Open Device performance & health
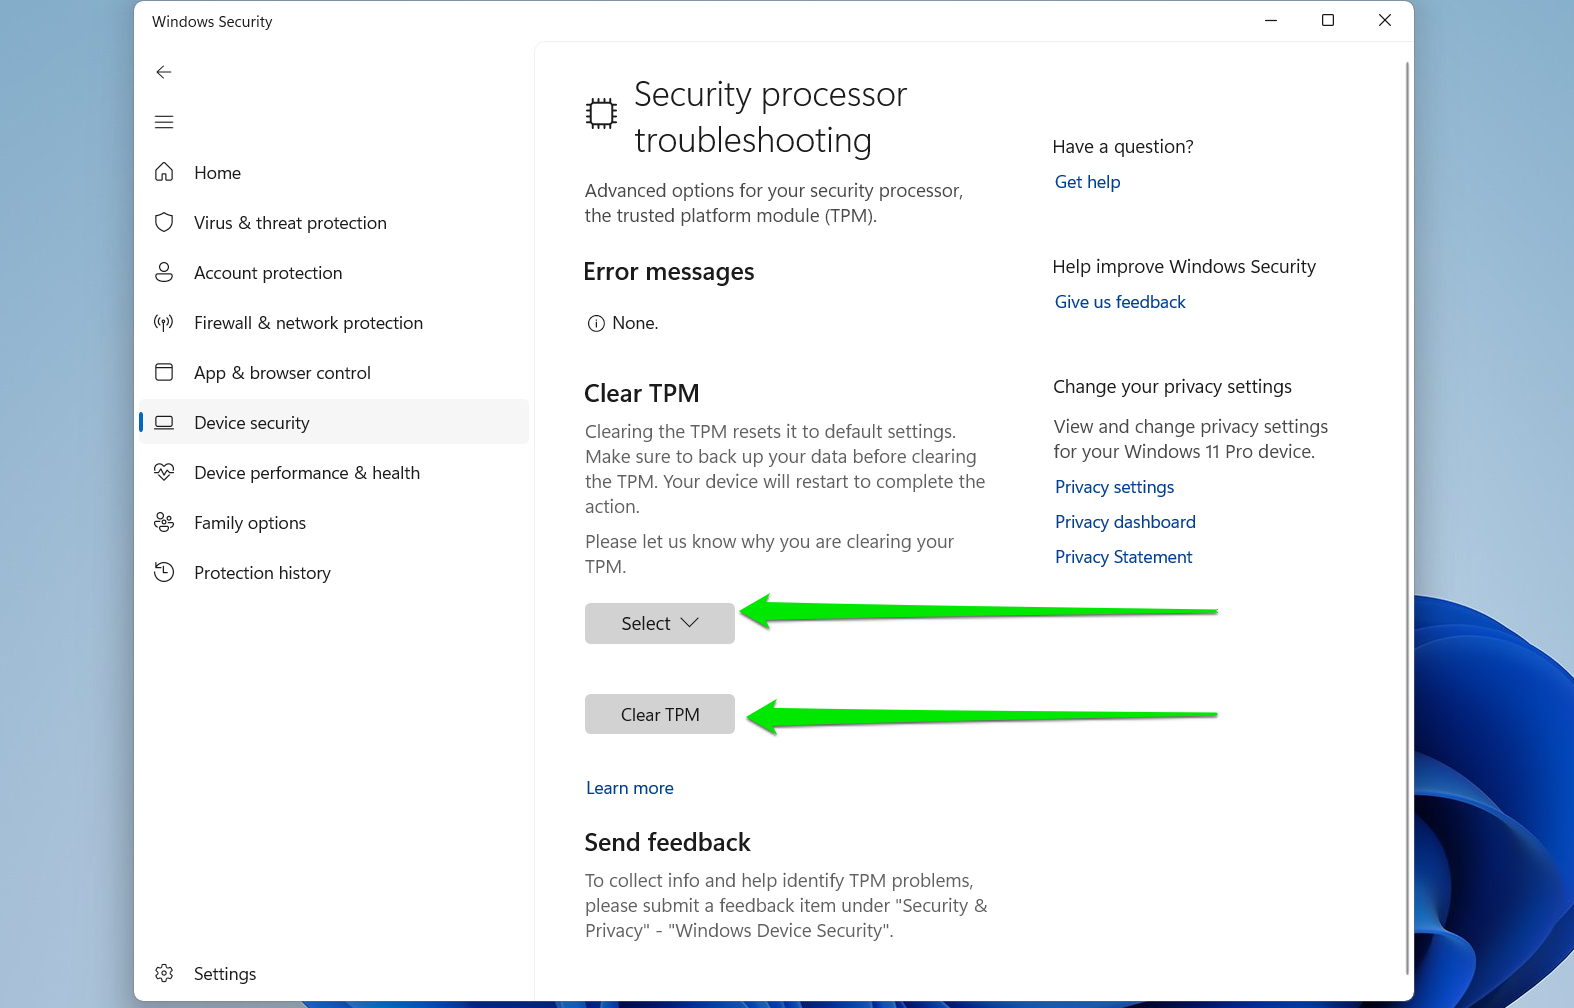Screen dimensions: 1574x1008 click(334, 472)
